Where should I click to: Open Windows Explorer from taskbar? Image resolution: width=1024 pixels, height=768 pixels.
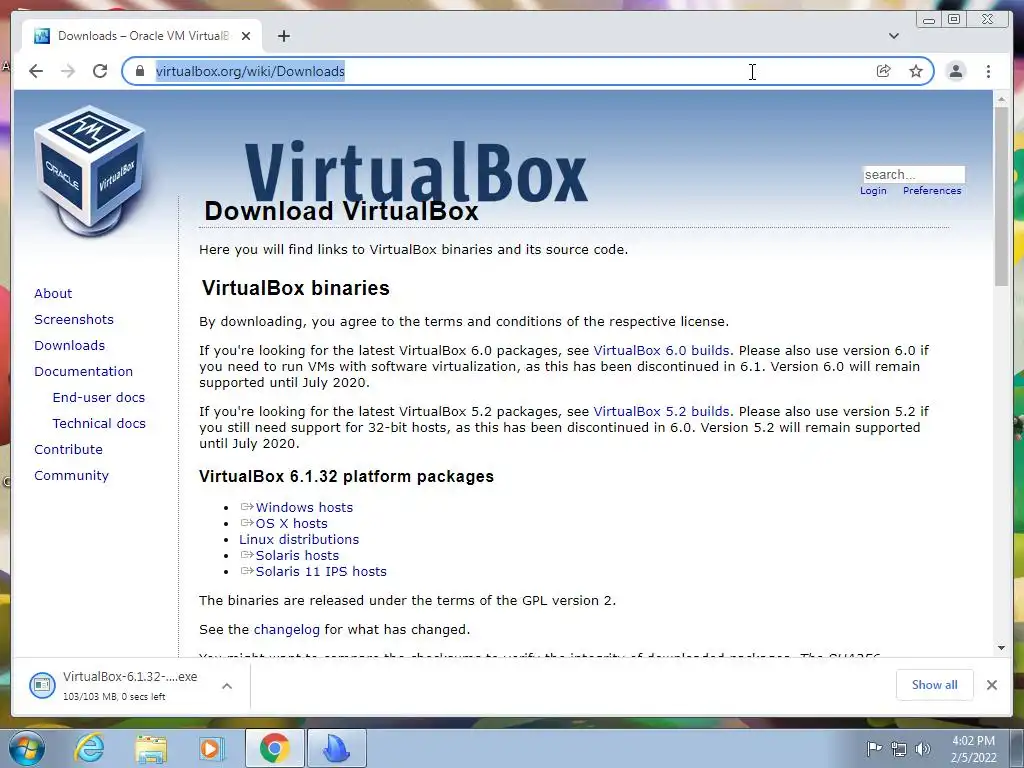[151, 748]
